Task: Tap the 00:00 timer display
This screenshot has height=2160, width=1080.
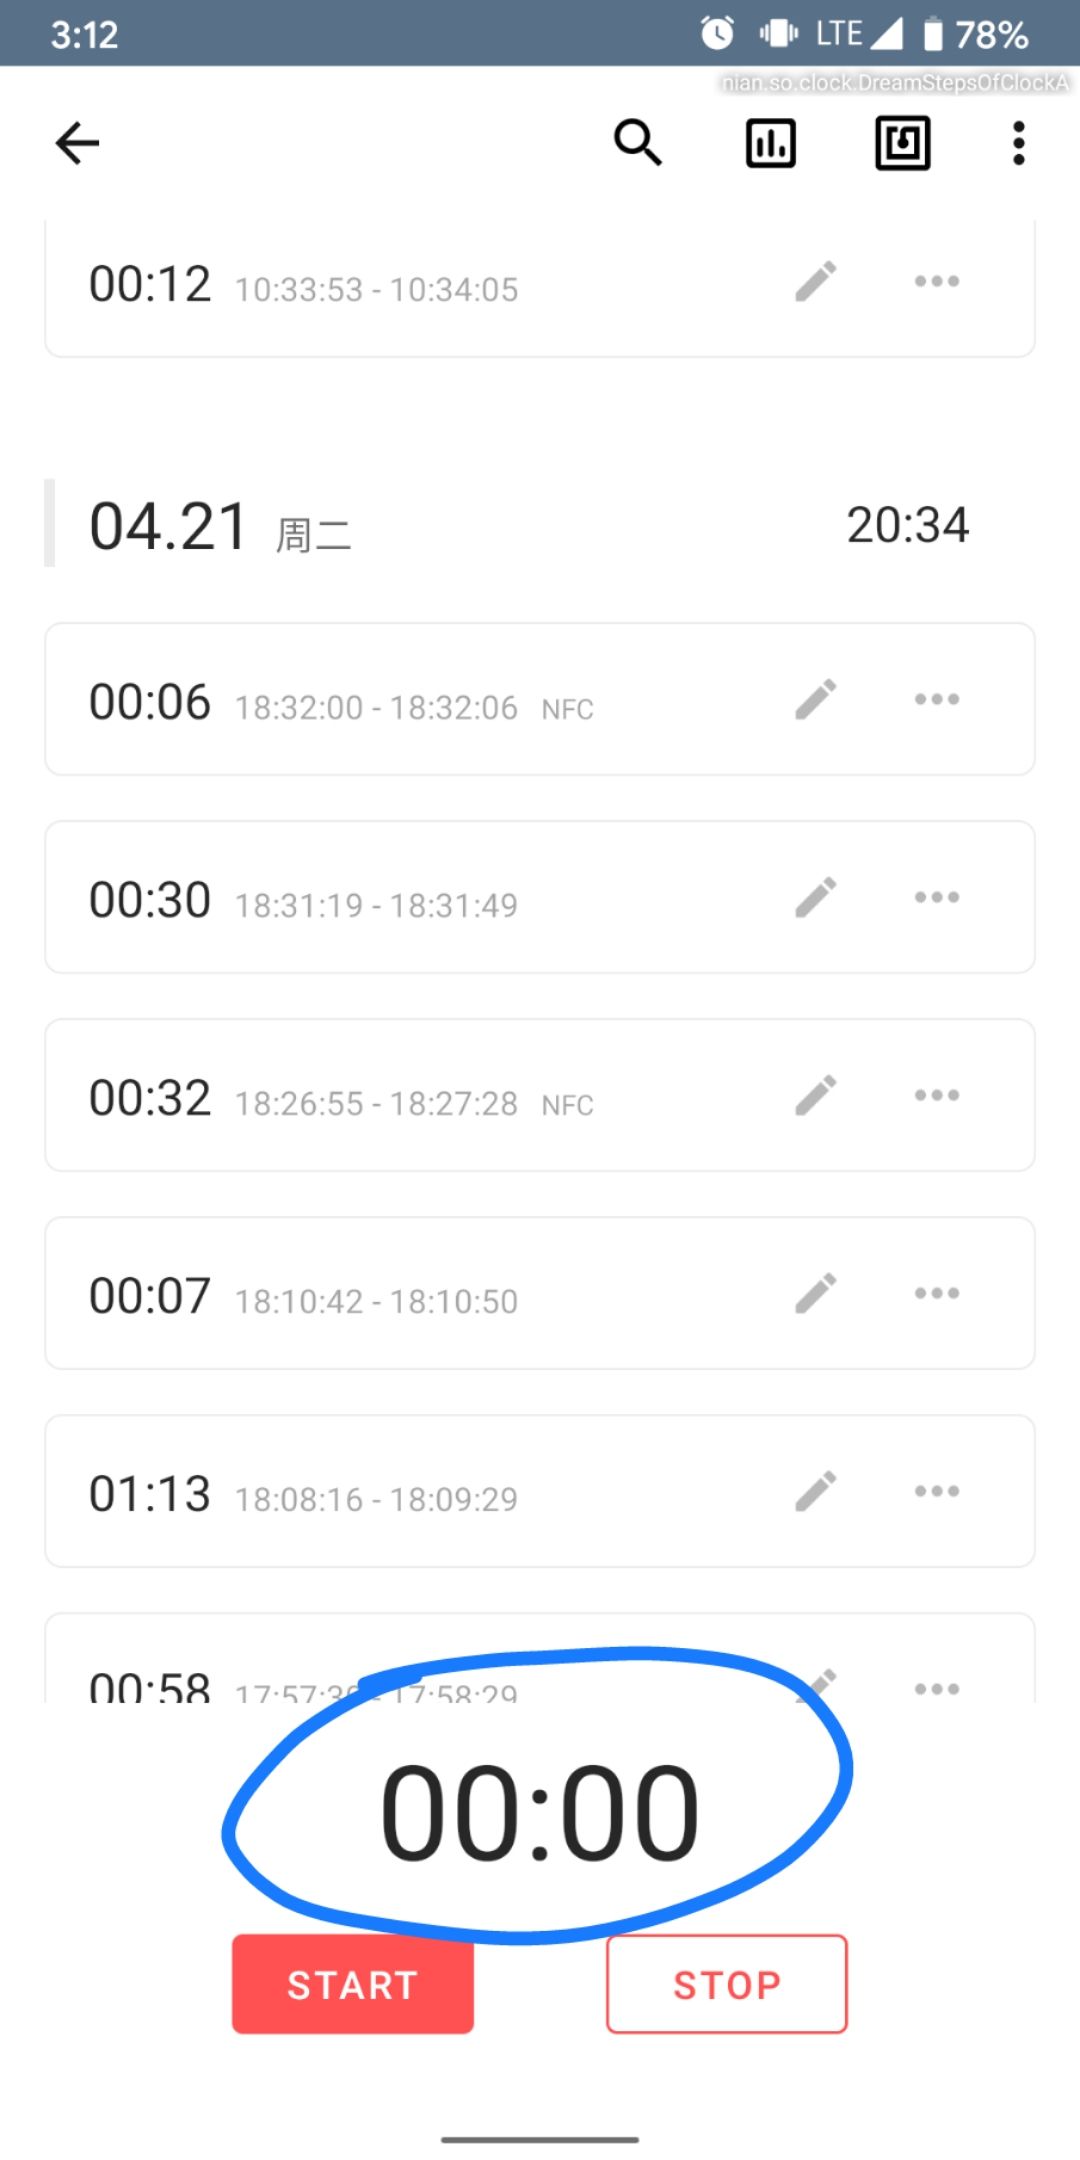Action: coord(540,1812)
